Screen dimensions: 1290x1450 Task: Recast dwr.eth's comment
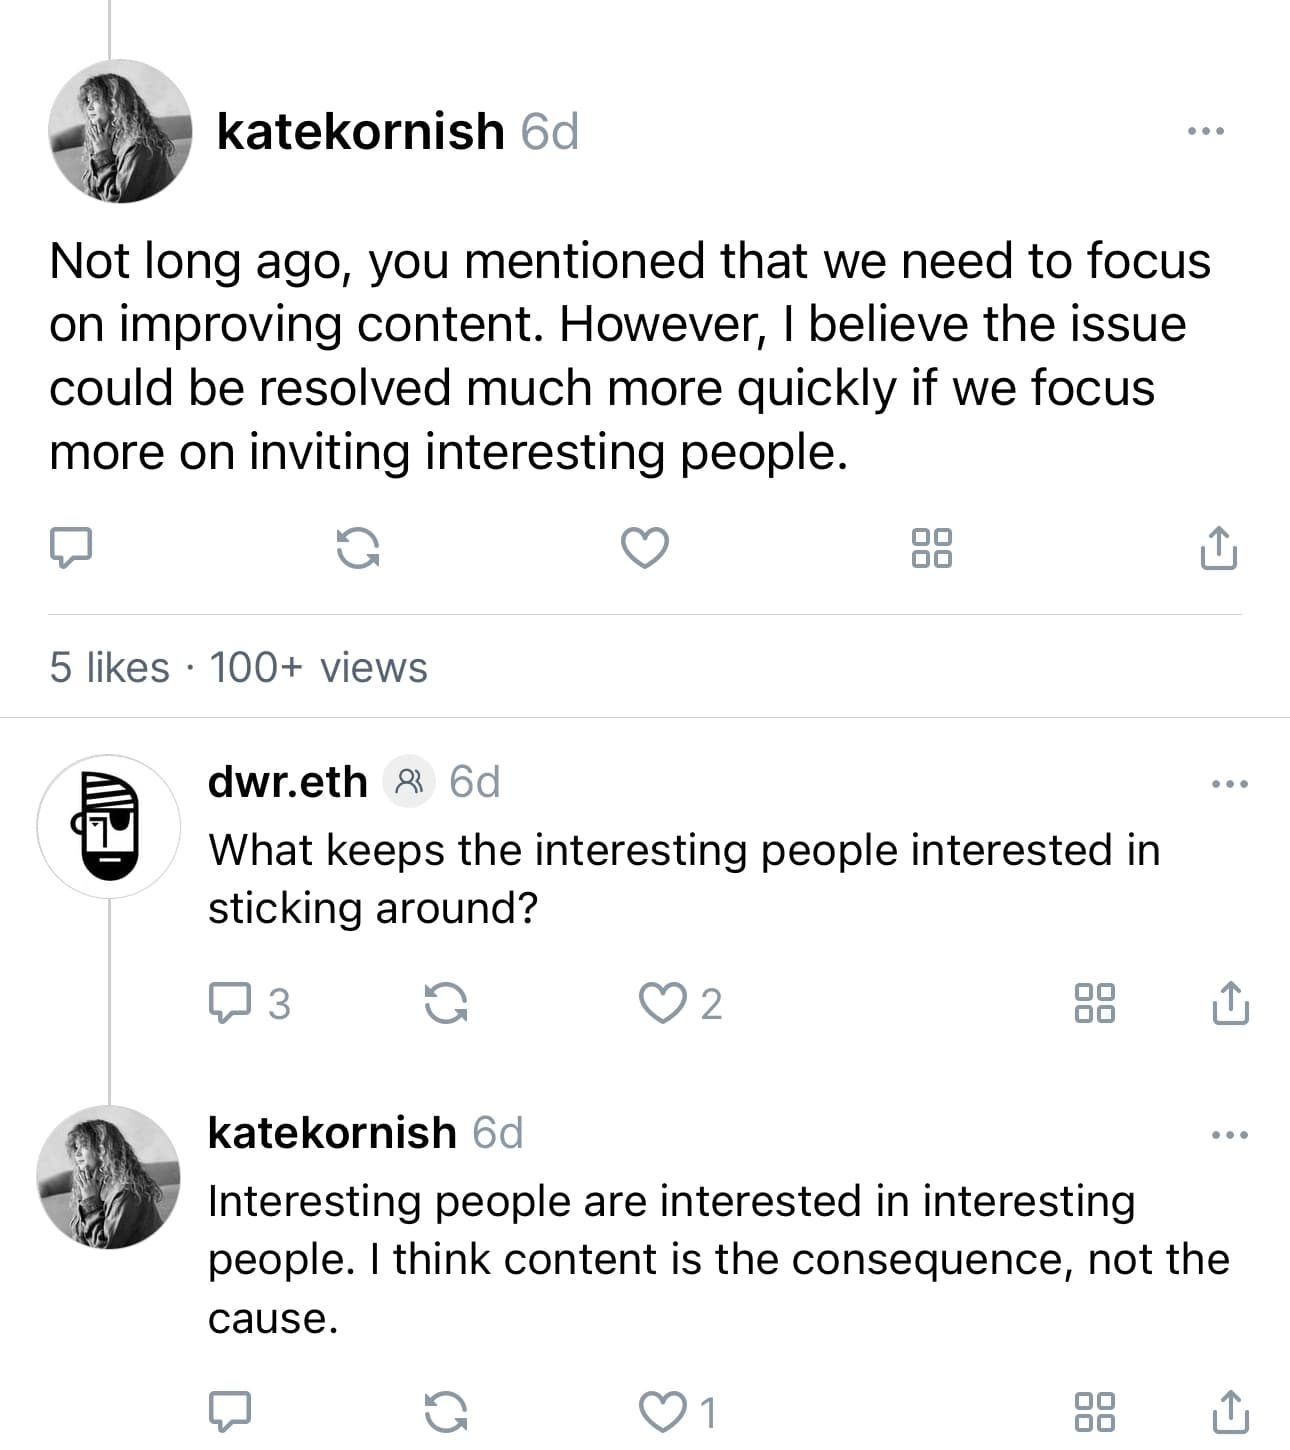pyautogui.click(x=446, y=1003)
